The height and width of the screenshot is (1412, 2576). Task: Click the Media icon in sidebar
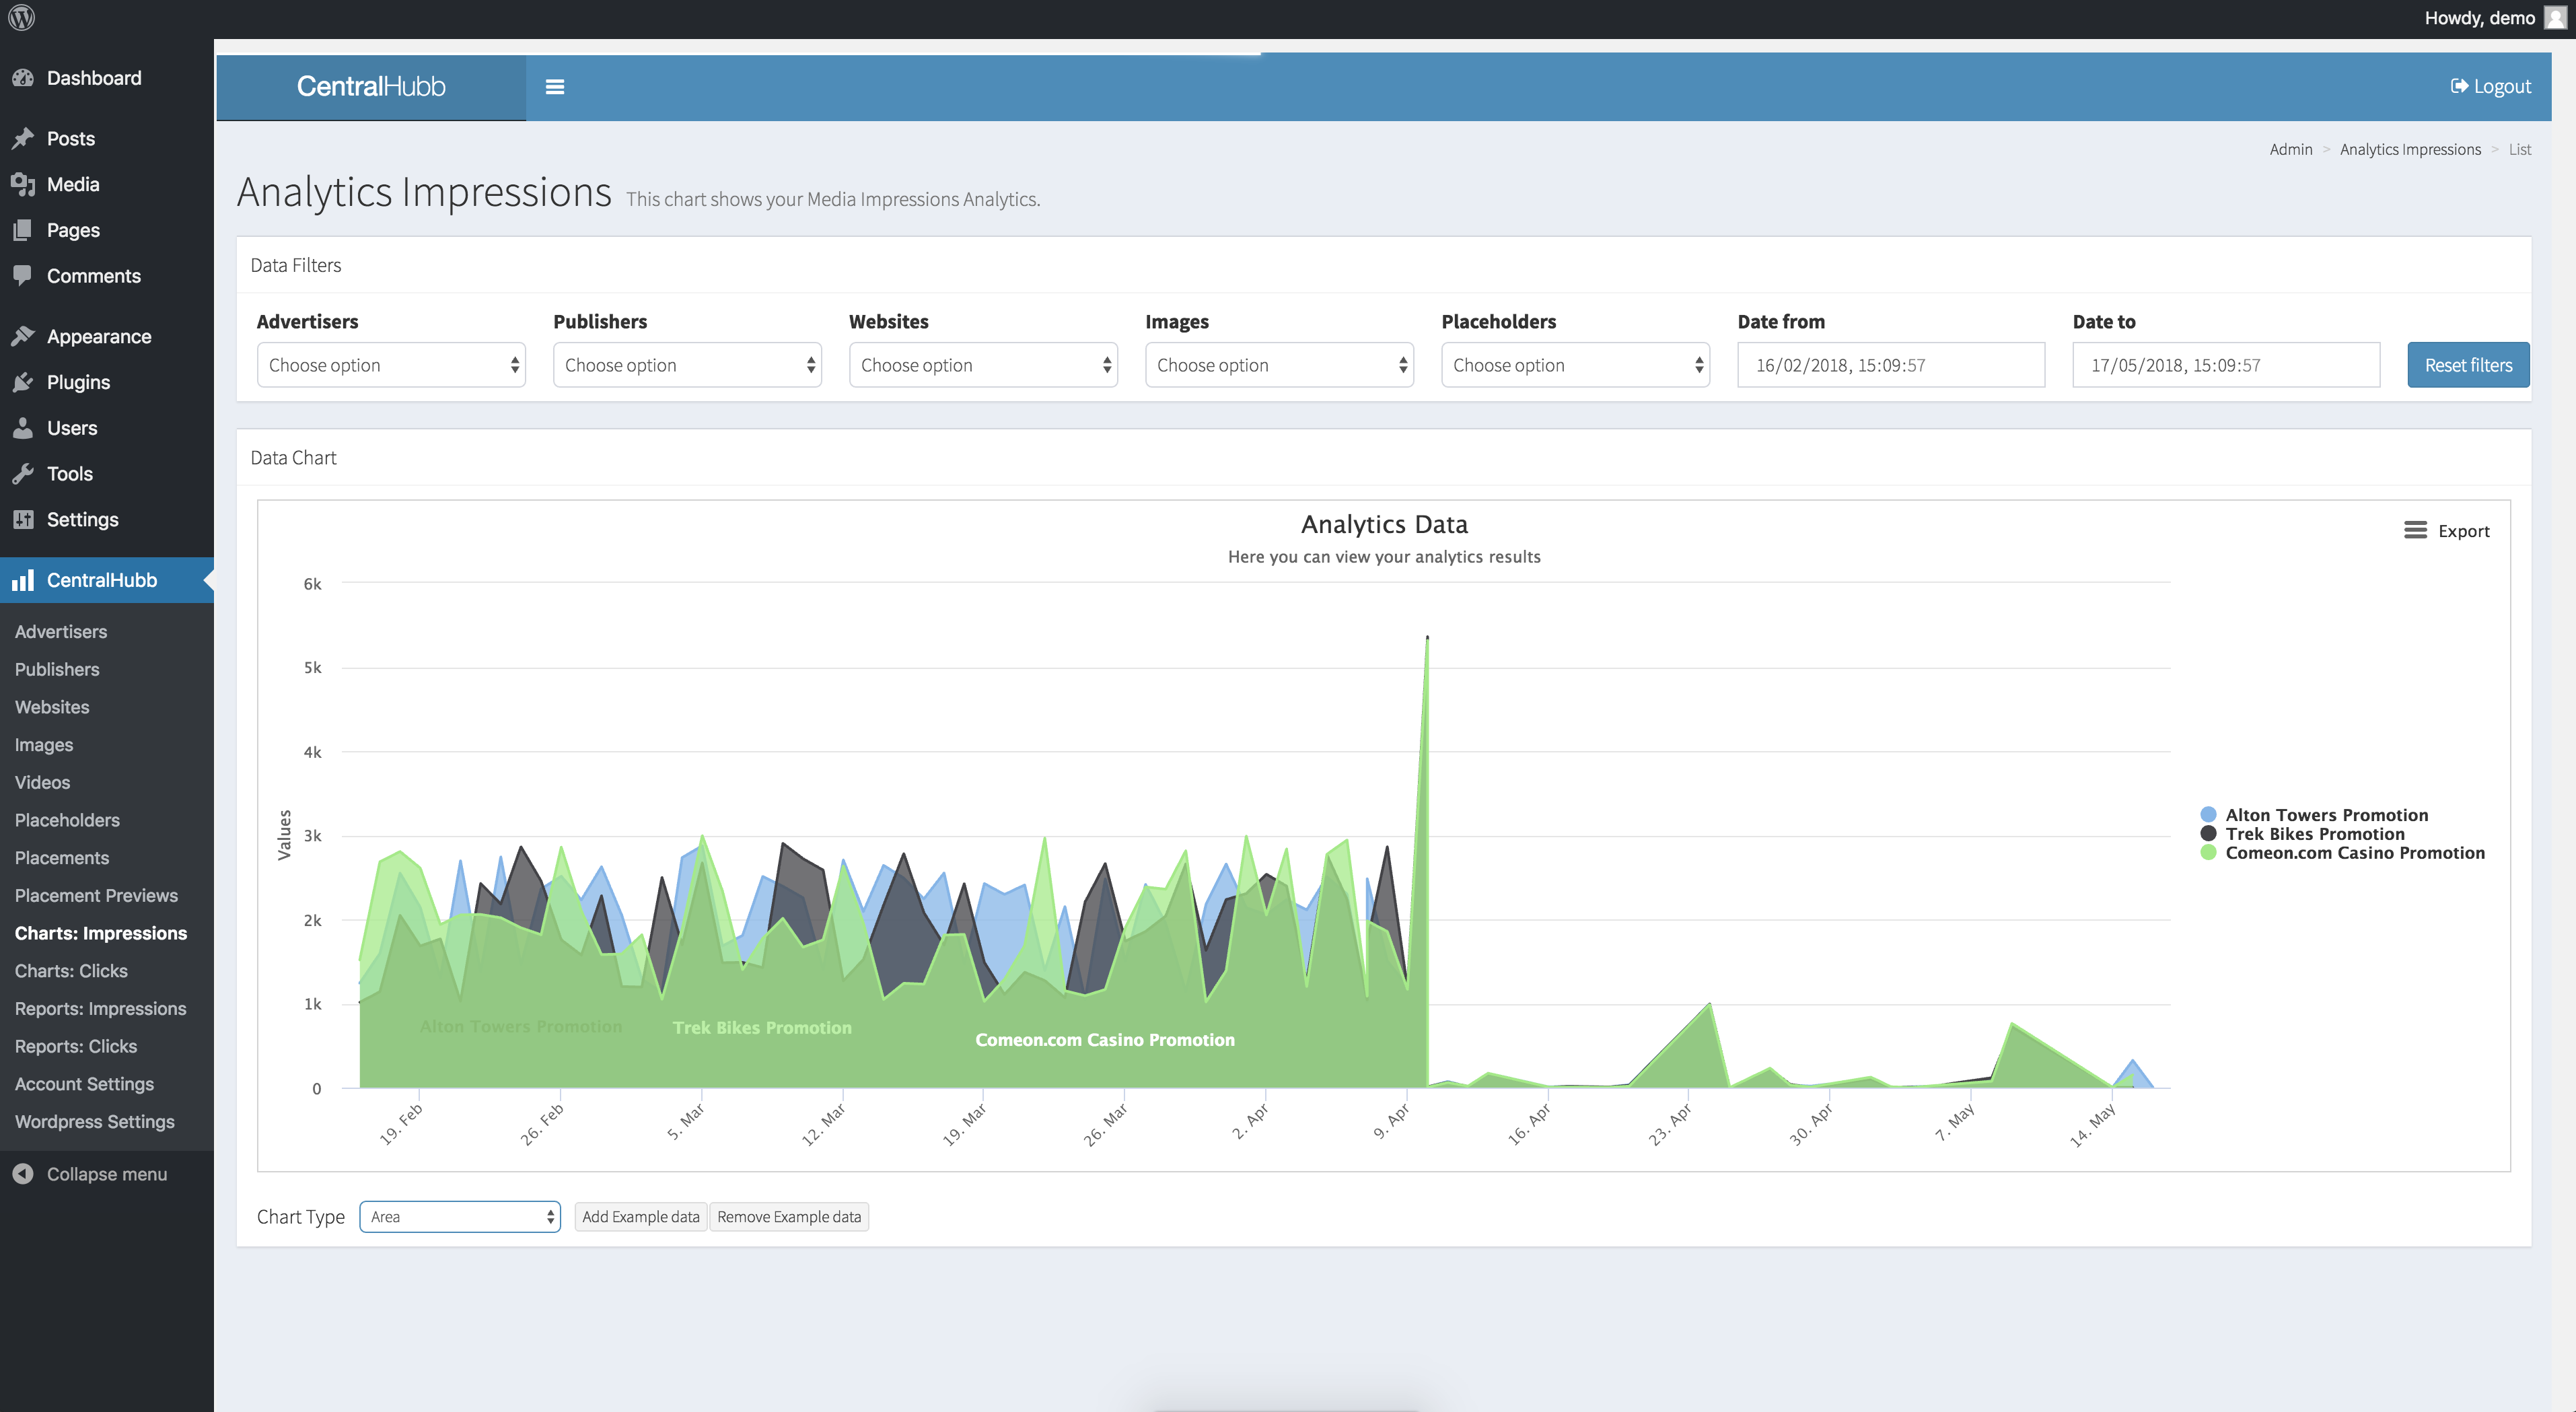tap(23, 184)
